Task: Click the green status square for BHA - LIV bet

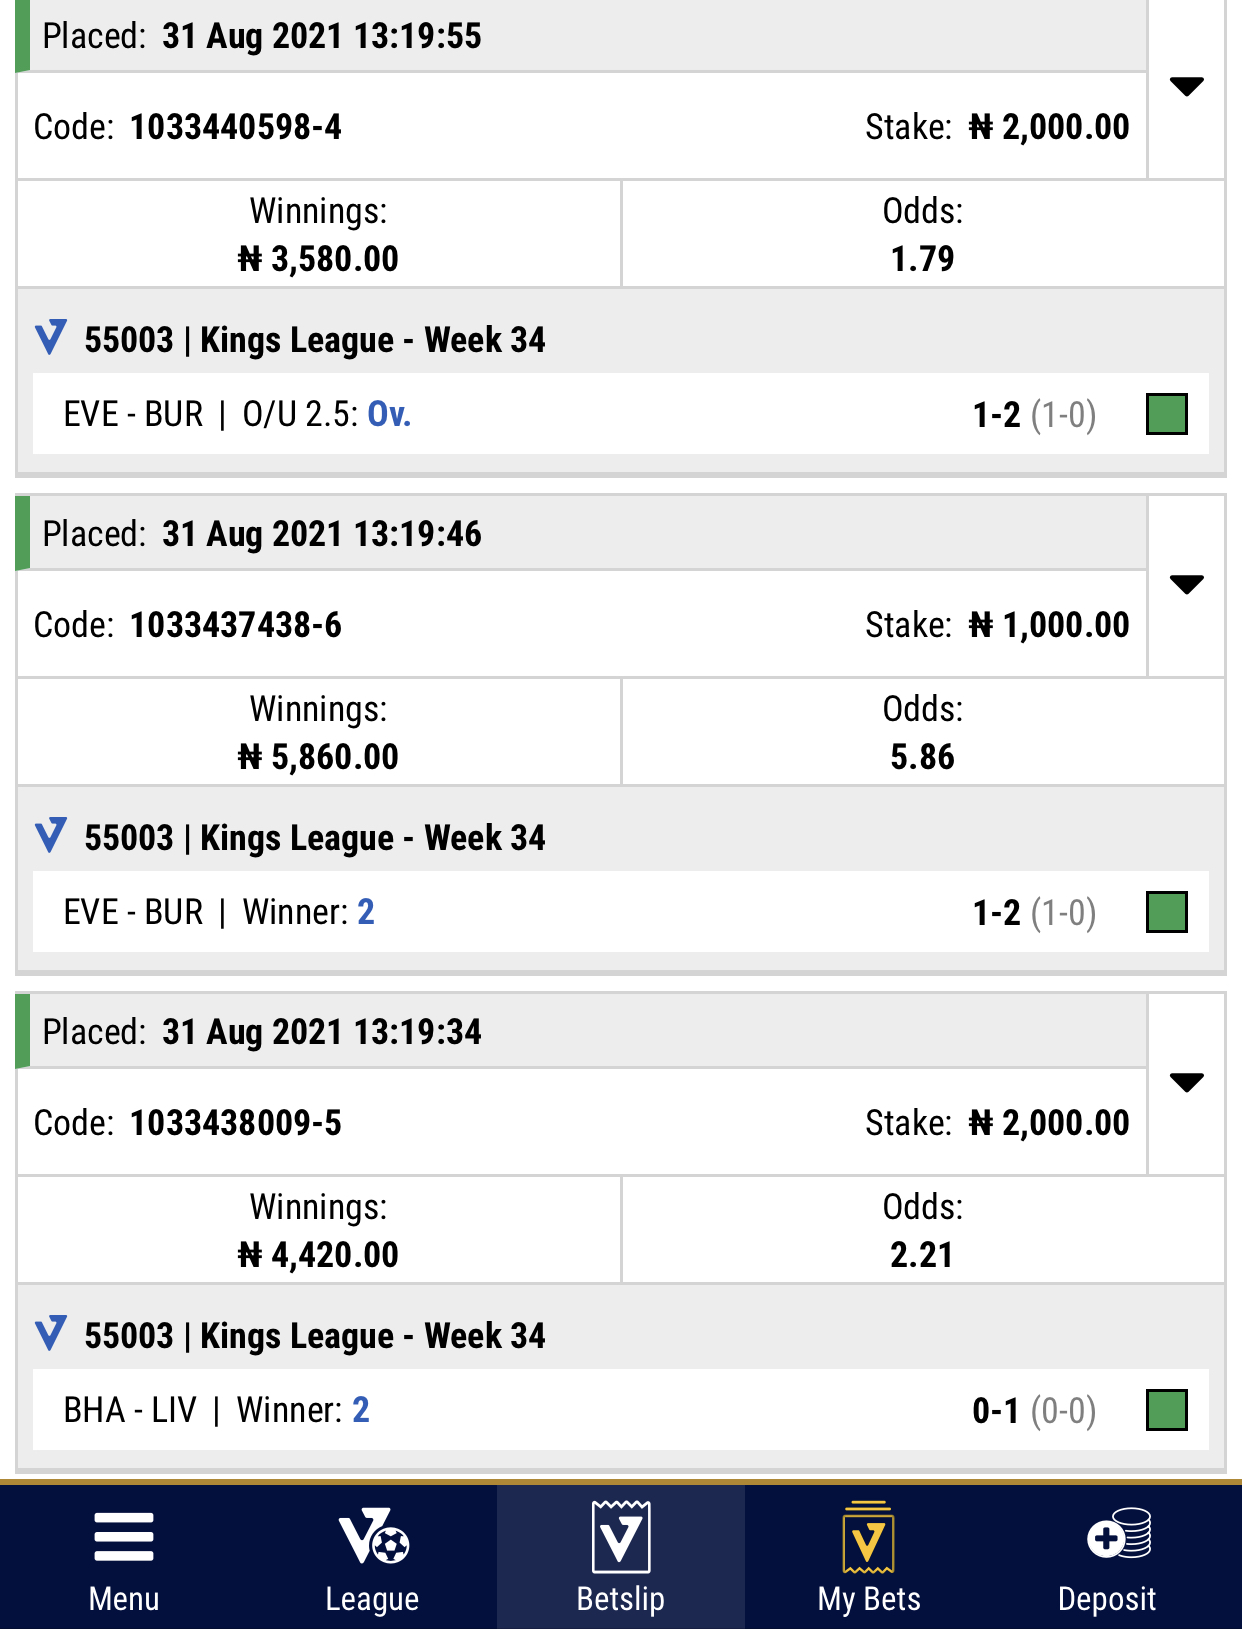Action: pyautogui.click(x=1168, y=1410)
